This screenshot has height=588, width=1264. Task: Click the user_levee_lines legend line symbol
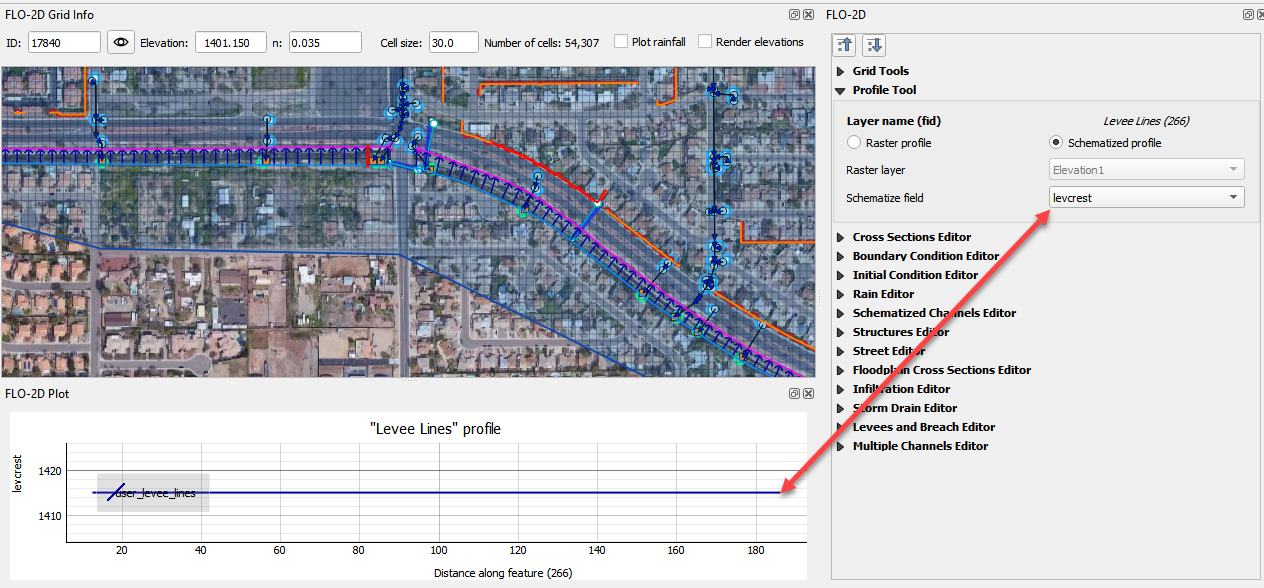tap(116, 493)
